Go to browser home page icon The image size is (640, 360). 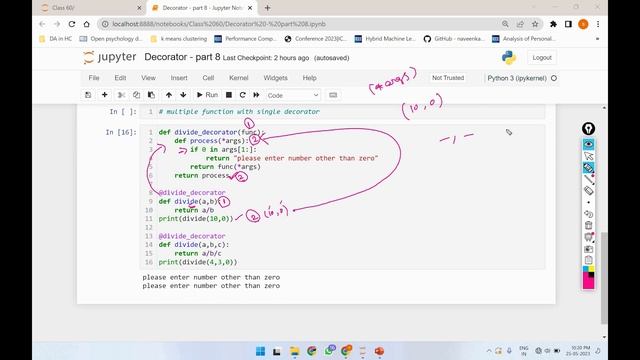pos(87,24)
